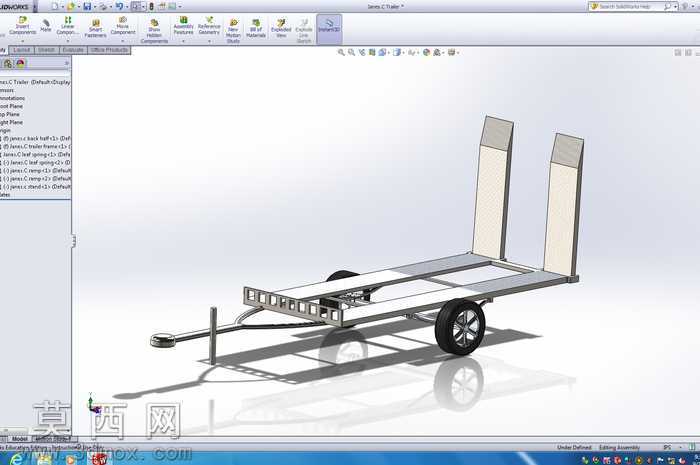Click the Print icon
Screen dimensions: 700x465
pos(104,6)
